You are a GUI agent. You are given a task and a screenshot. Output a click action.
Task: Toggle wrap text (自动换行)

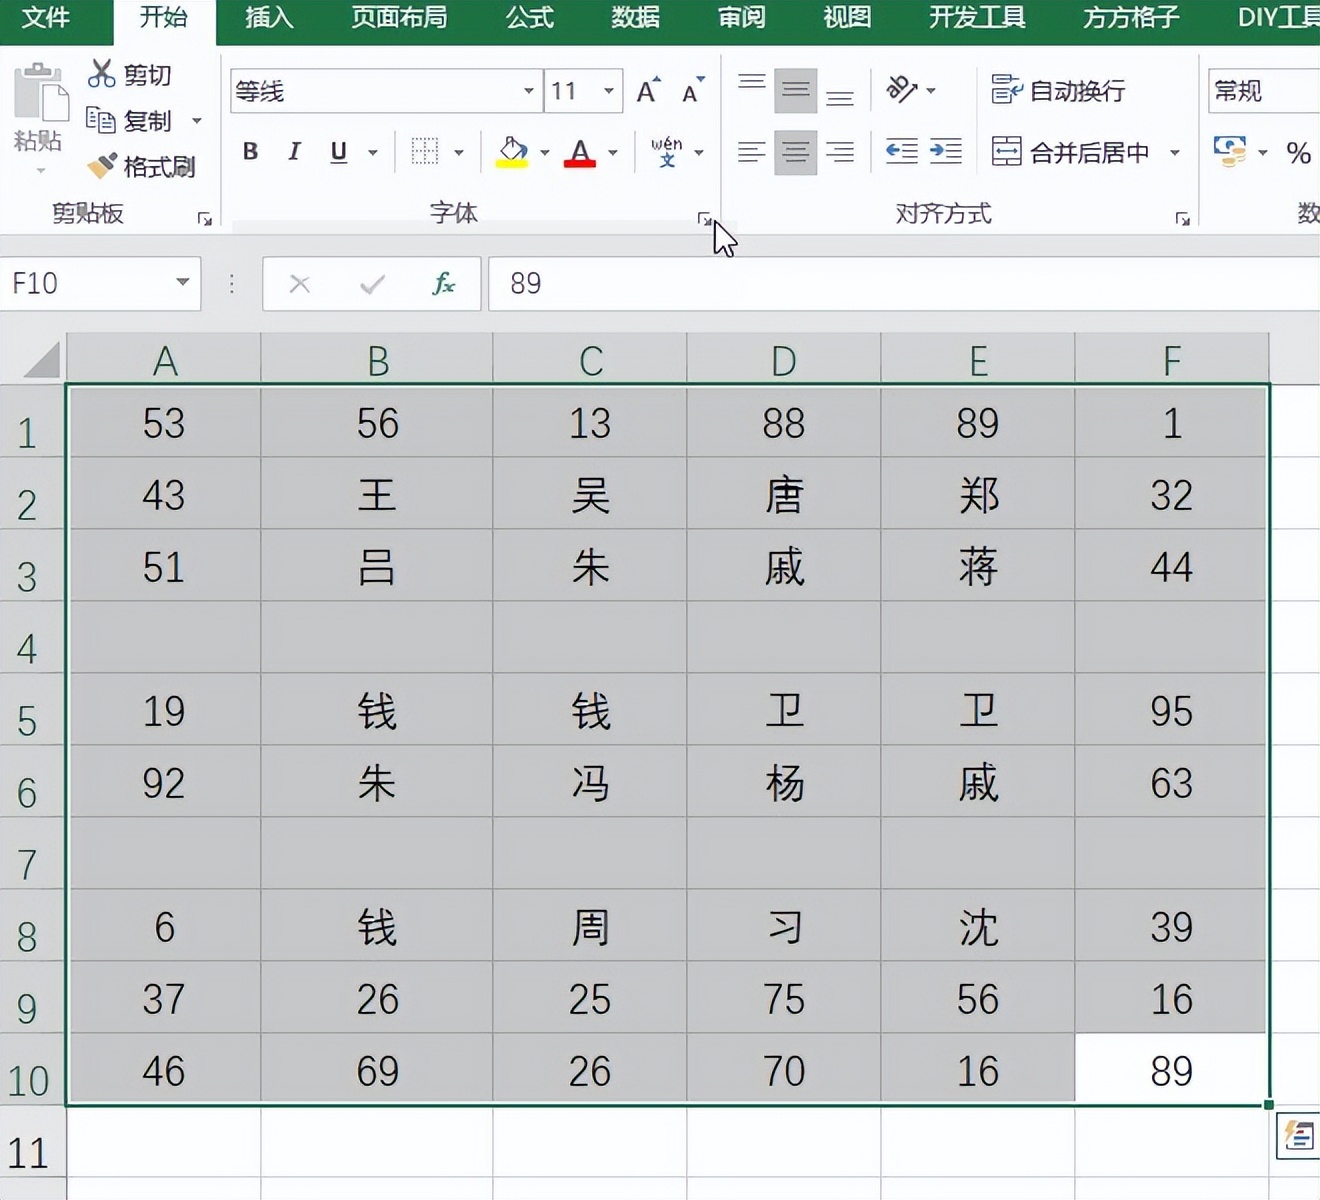pos(1058,91)
